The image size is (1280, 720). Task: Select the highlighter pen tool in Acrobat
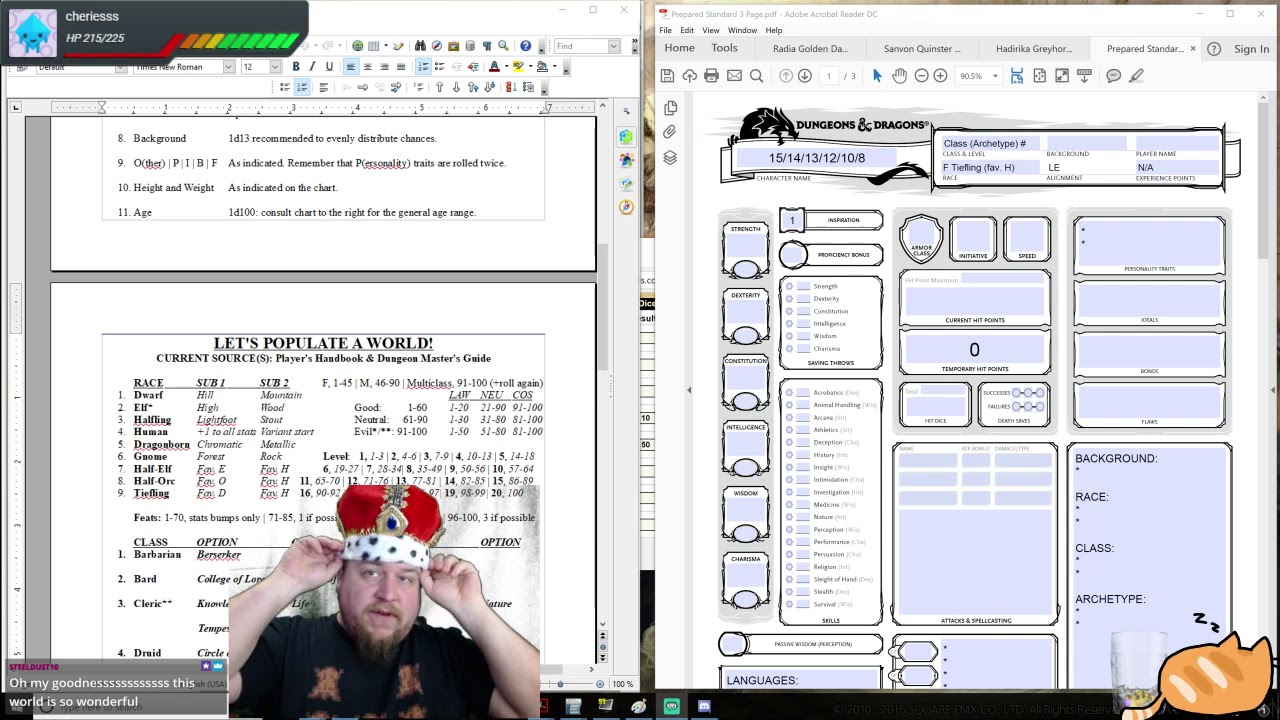pos(1136,76)
